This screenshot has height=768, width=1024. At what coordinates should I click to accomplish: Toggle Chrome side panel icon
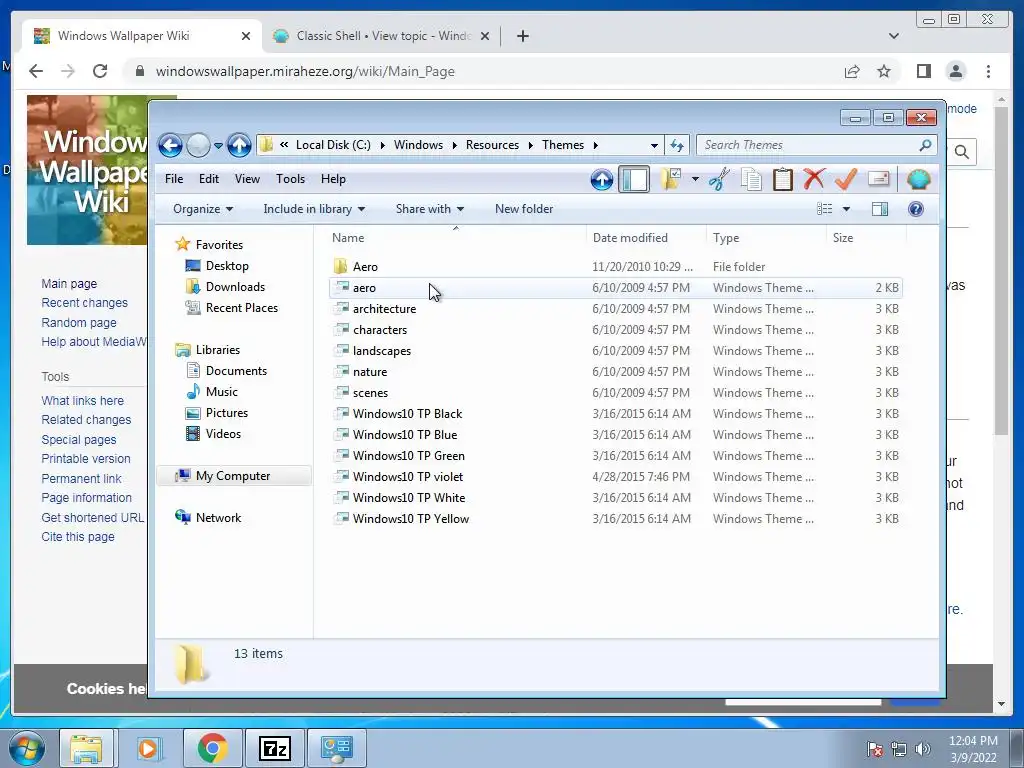[x=923, y=71]
